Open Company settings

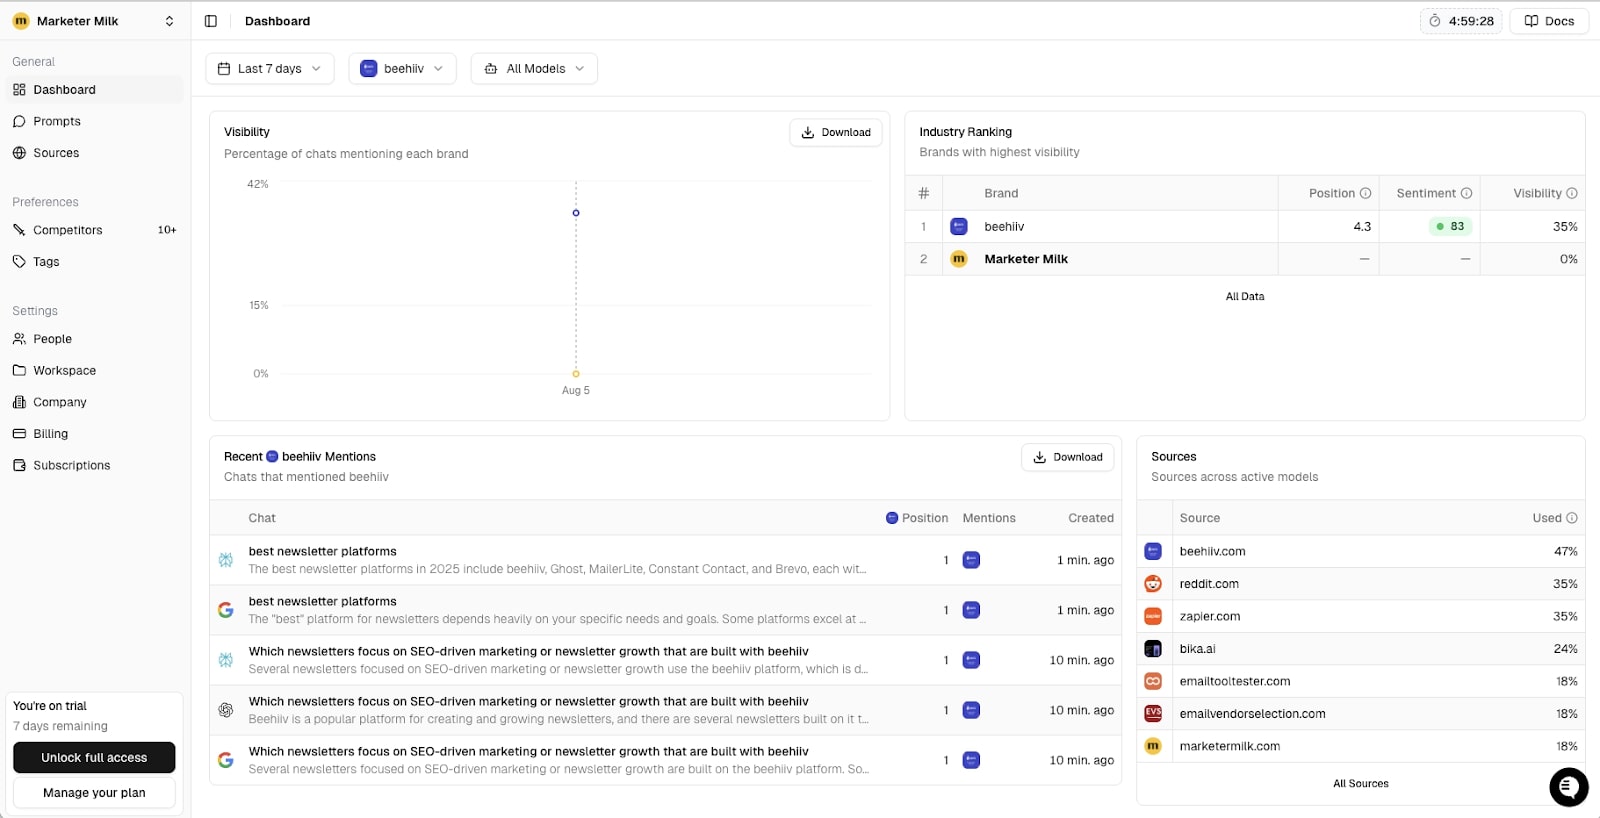click(x=94, y=402)
